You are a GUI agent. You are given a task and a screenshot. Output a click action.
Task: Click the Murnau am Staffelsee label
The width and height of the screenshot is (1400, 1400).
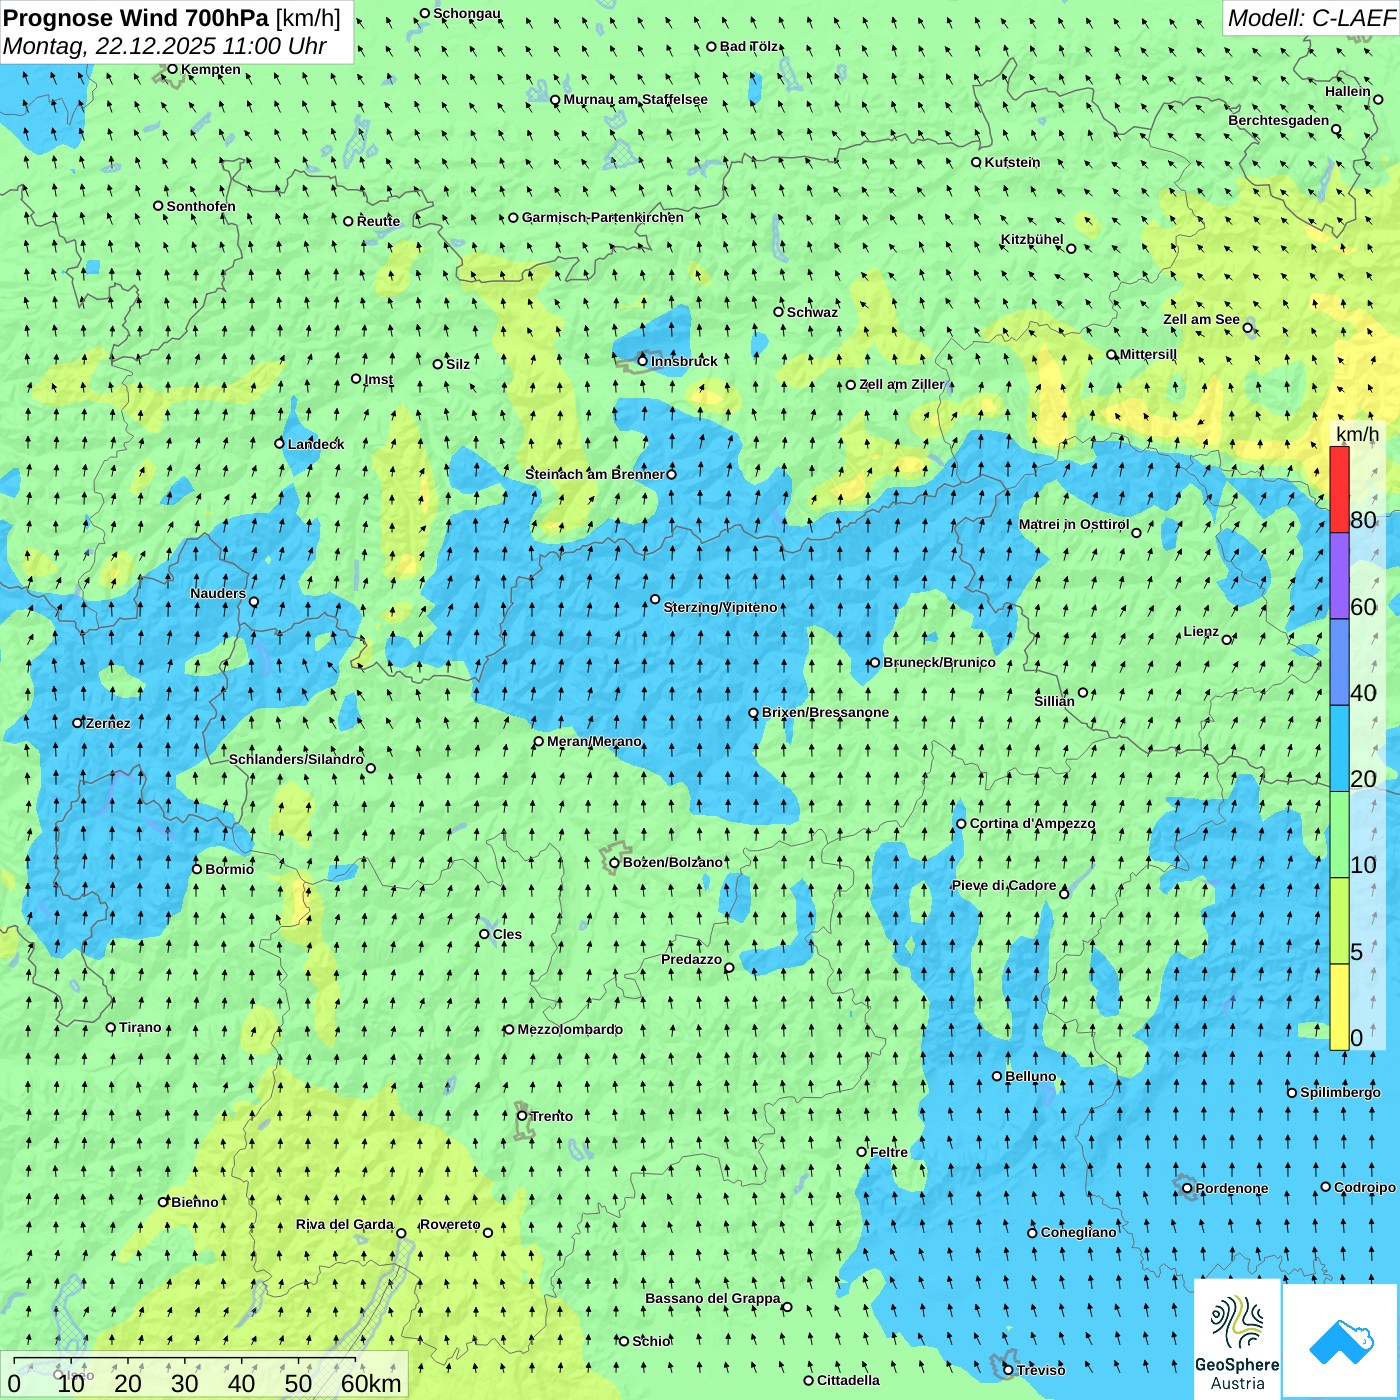coord(636,99)
